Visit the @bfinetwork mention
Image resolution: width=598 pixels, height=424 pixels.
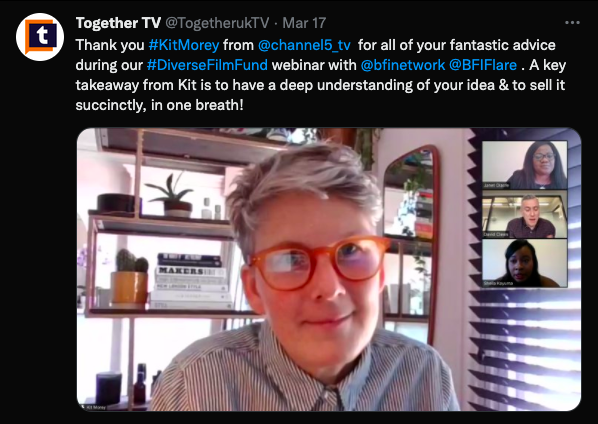(402, 65)
